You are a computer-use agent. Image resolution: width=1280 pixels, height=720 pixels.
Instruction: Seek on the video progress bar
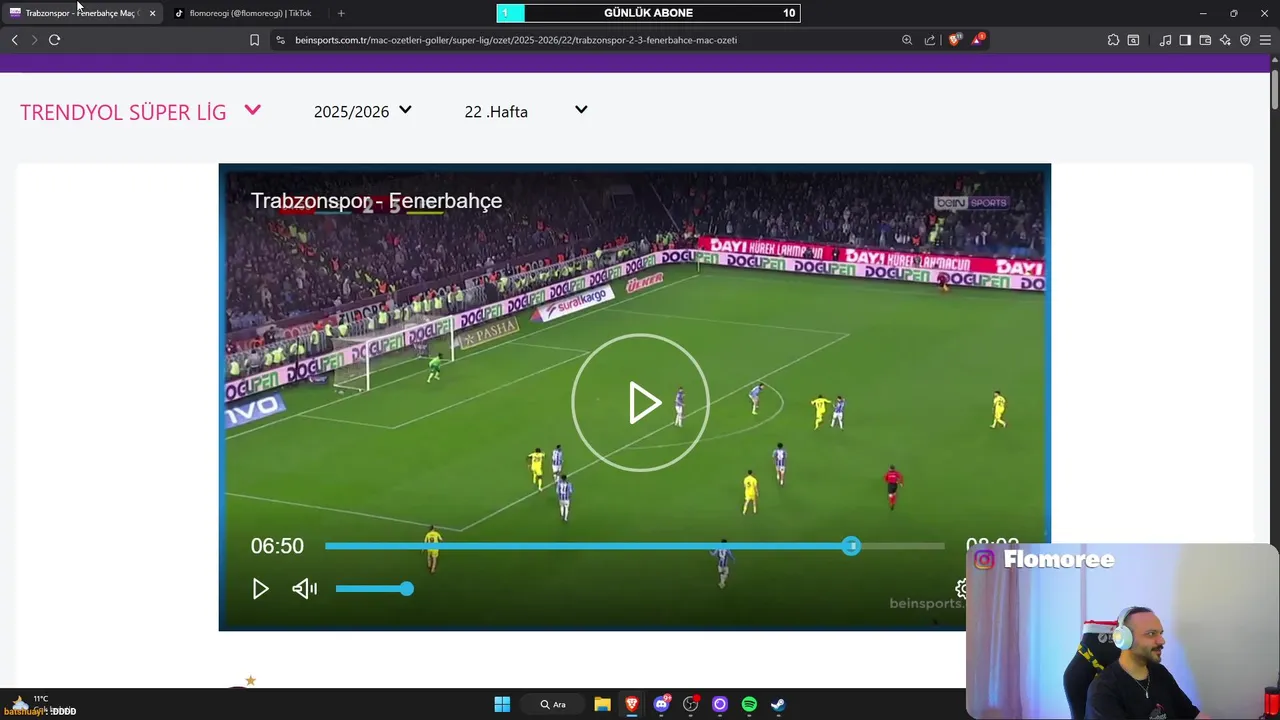(634, 546)
